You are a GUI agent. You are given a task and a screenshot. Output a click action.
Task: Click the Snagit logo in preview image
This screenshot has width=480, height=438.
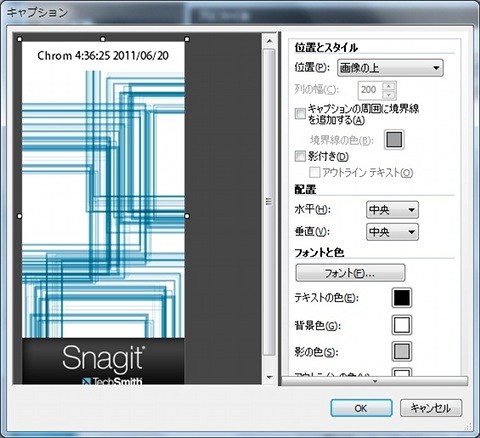103,358
